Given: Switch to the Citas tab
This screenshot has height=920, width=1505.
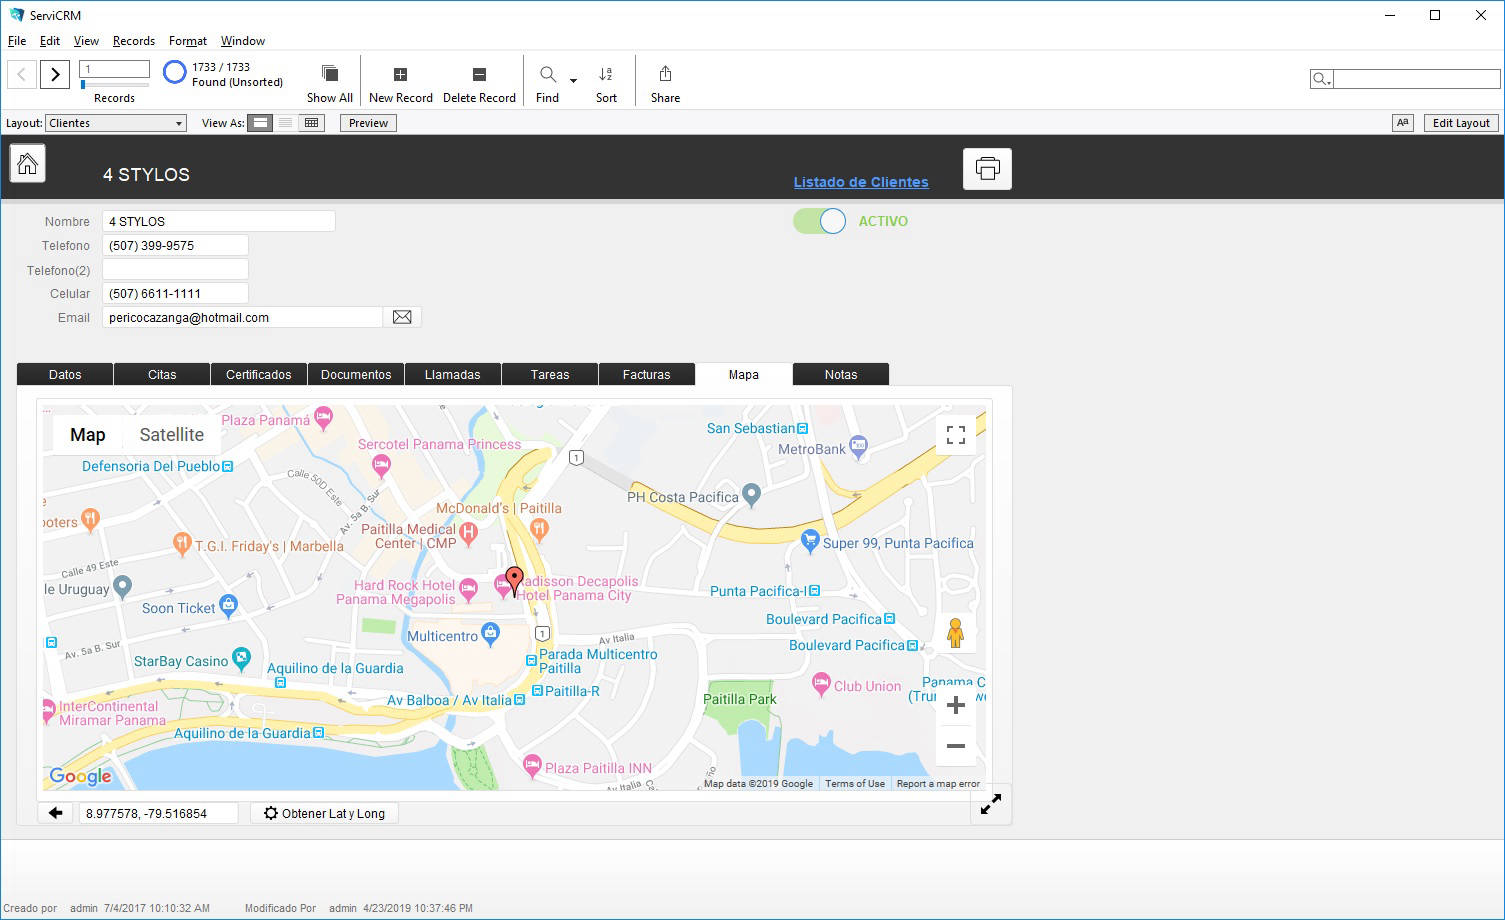Looking at the screenshot, I should tap(162, 374).
